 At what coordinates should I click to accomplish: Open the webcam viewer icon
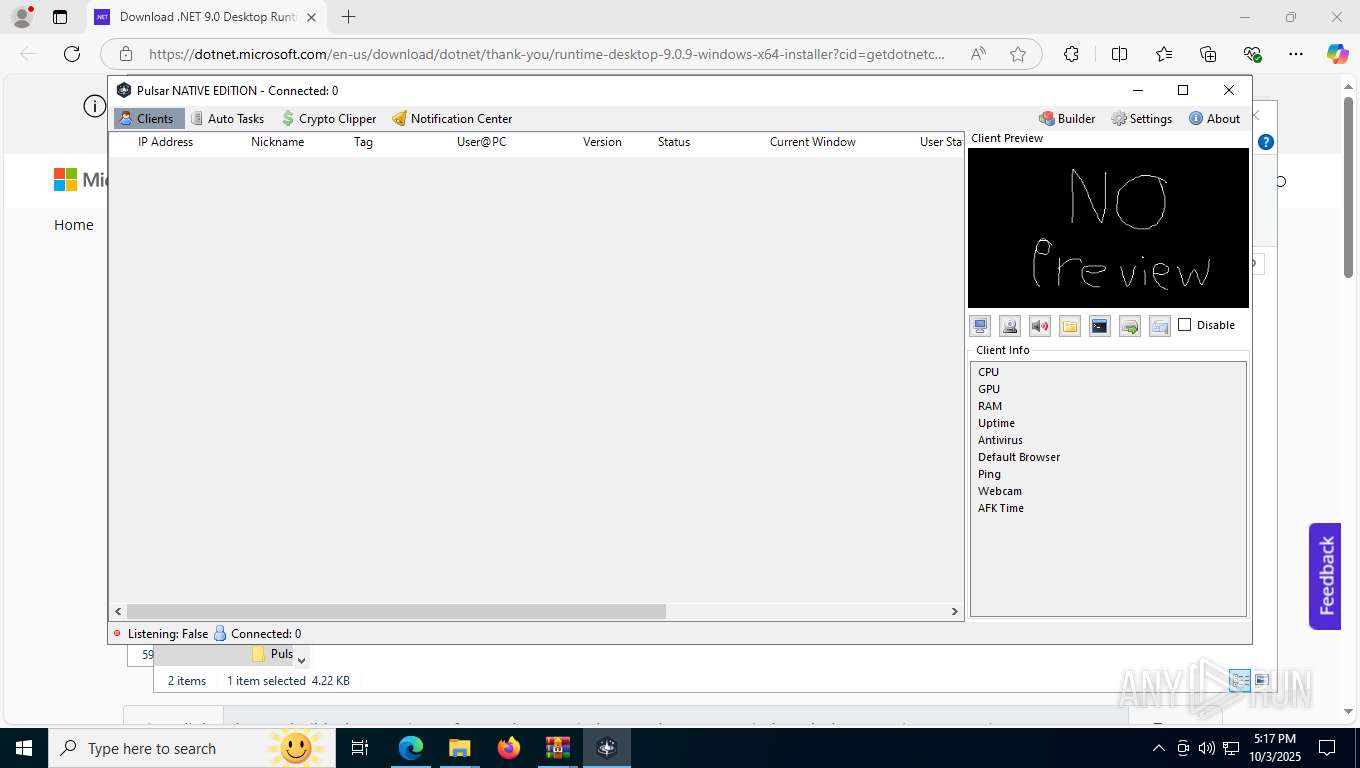(1010, 326)
